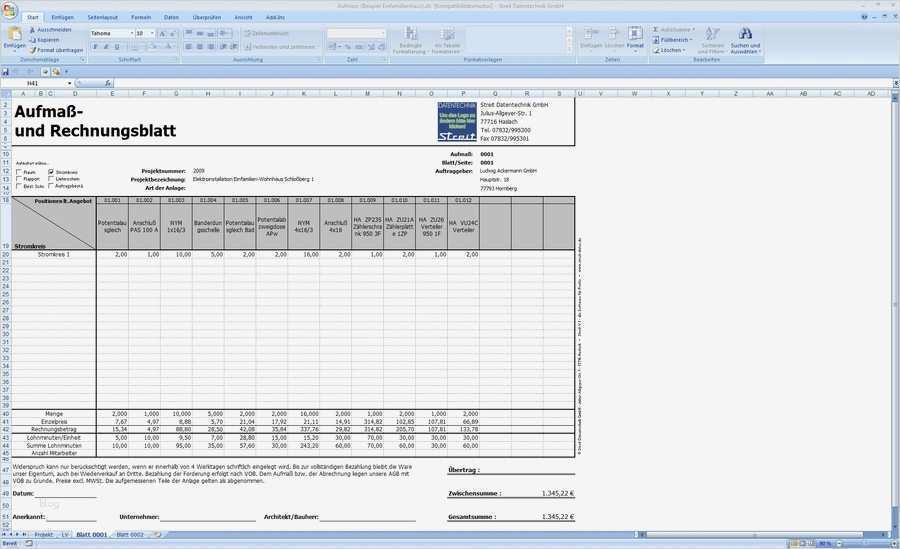Screen dimensions: 900x549
Task: Uncheck the Stromkreis checkbox
Action: pos(51,172)
